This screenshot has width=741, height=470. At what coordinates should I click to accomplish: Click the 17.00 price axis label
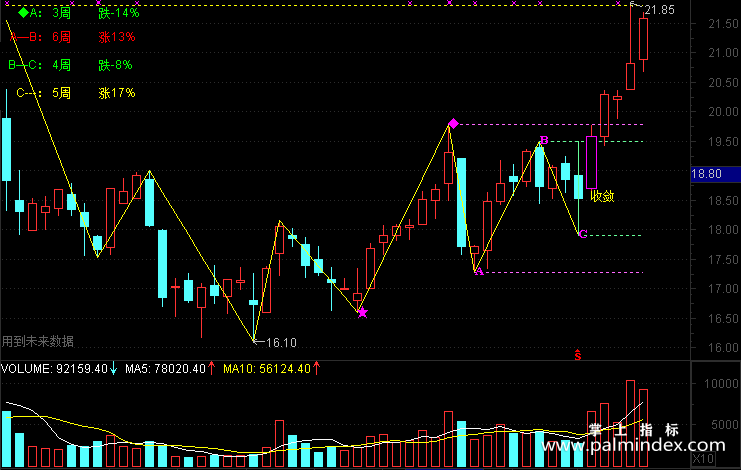pos(723,289)
